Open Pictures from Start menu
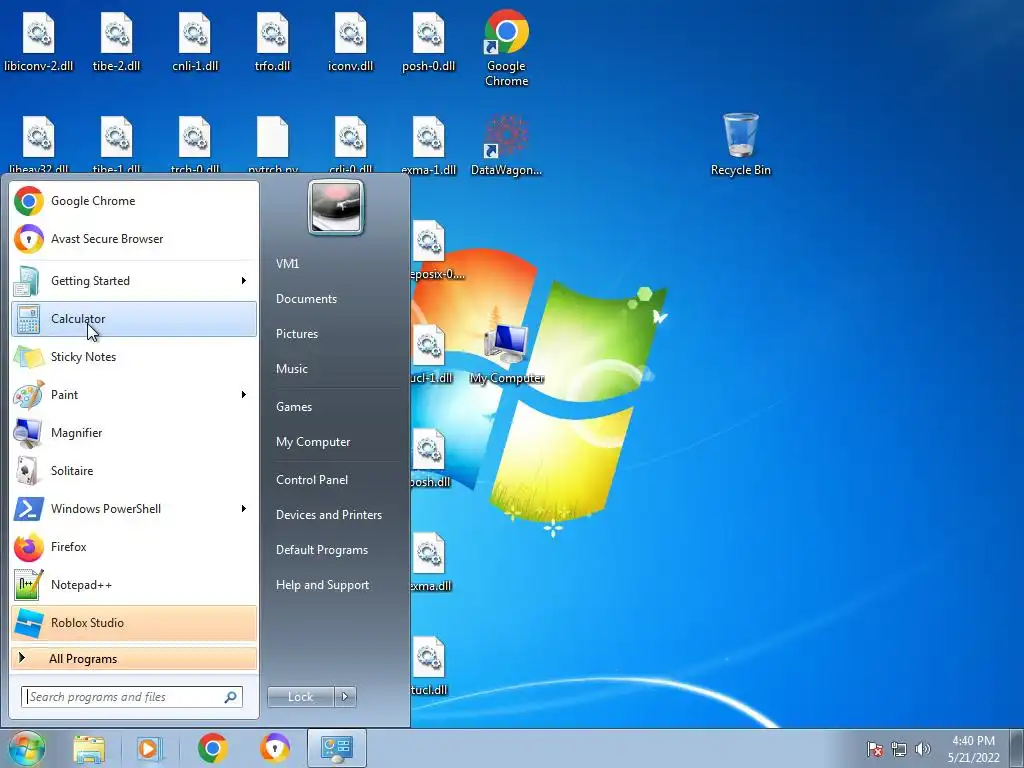Screen dimensions: 1024x768 click(x=296, y=334)
